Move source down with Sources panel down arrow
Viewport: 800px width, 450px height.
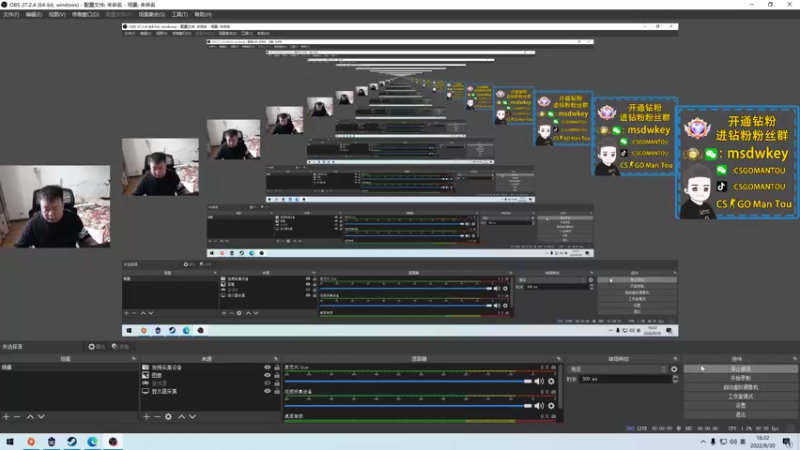(x=192, y=417)
